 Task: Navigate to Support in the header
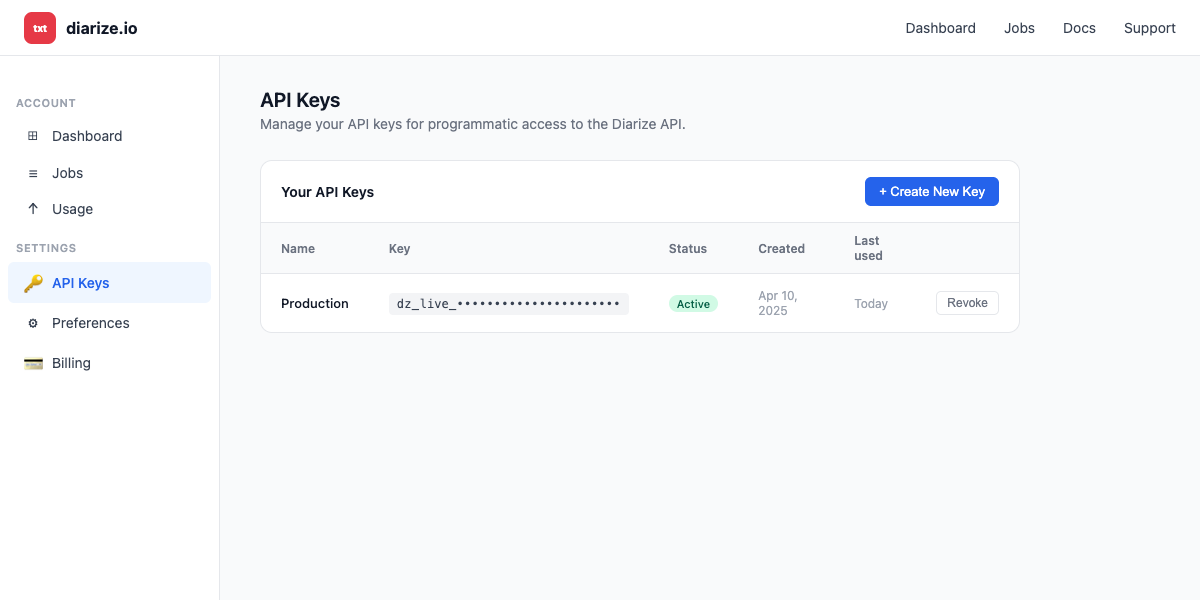pyautogui.click(x=1149, y=28)
